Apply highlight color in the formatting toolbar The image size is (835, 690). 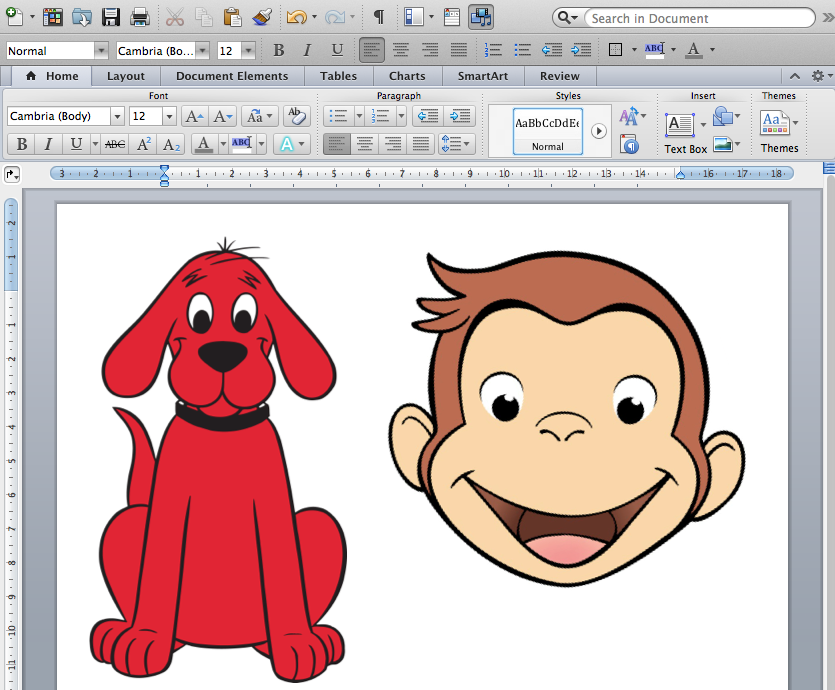654,50
